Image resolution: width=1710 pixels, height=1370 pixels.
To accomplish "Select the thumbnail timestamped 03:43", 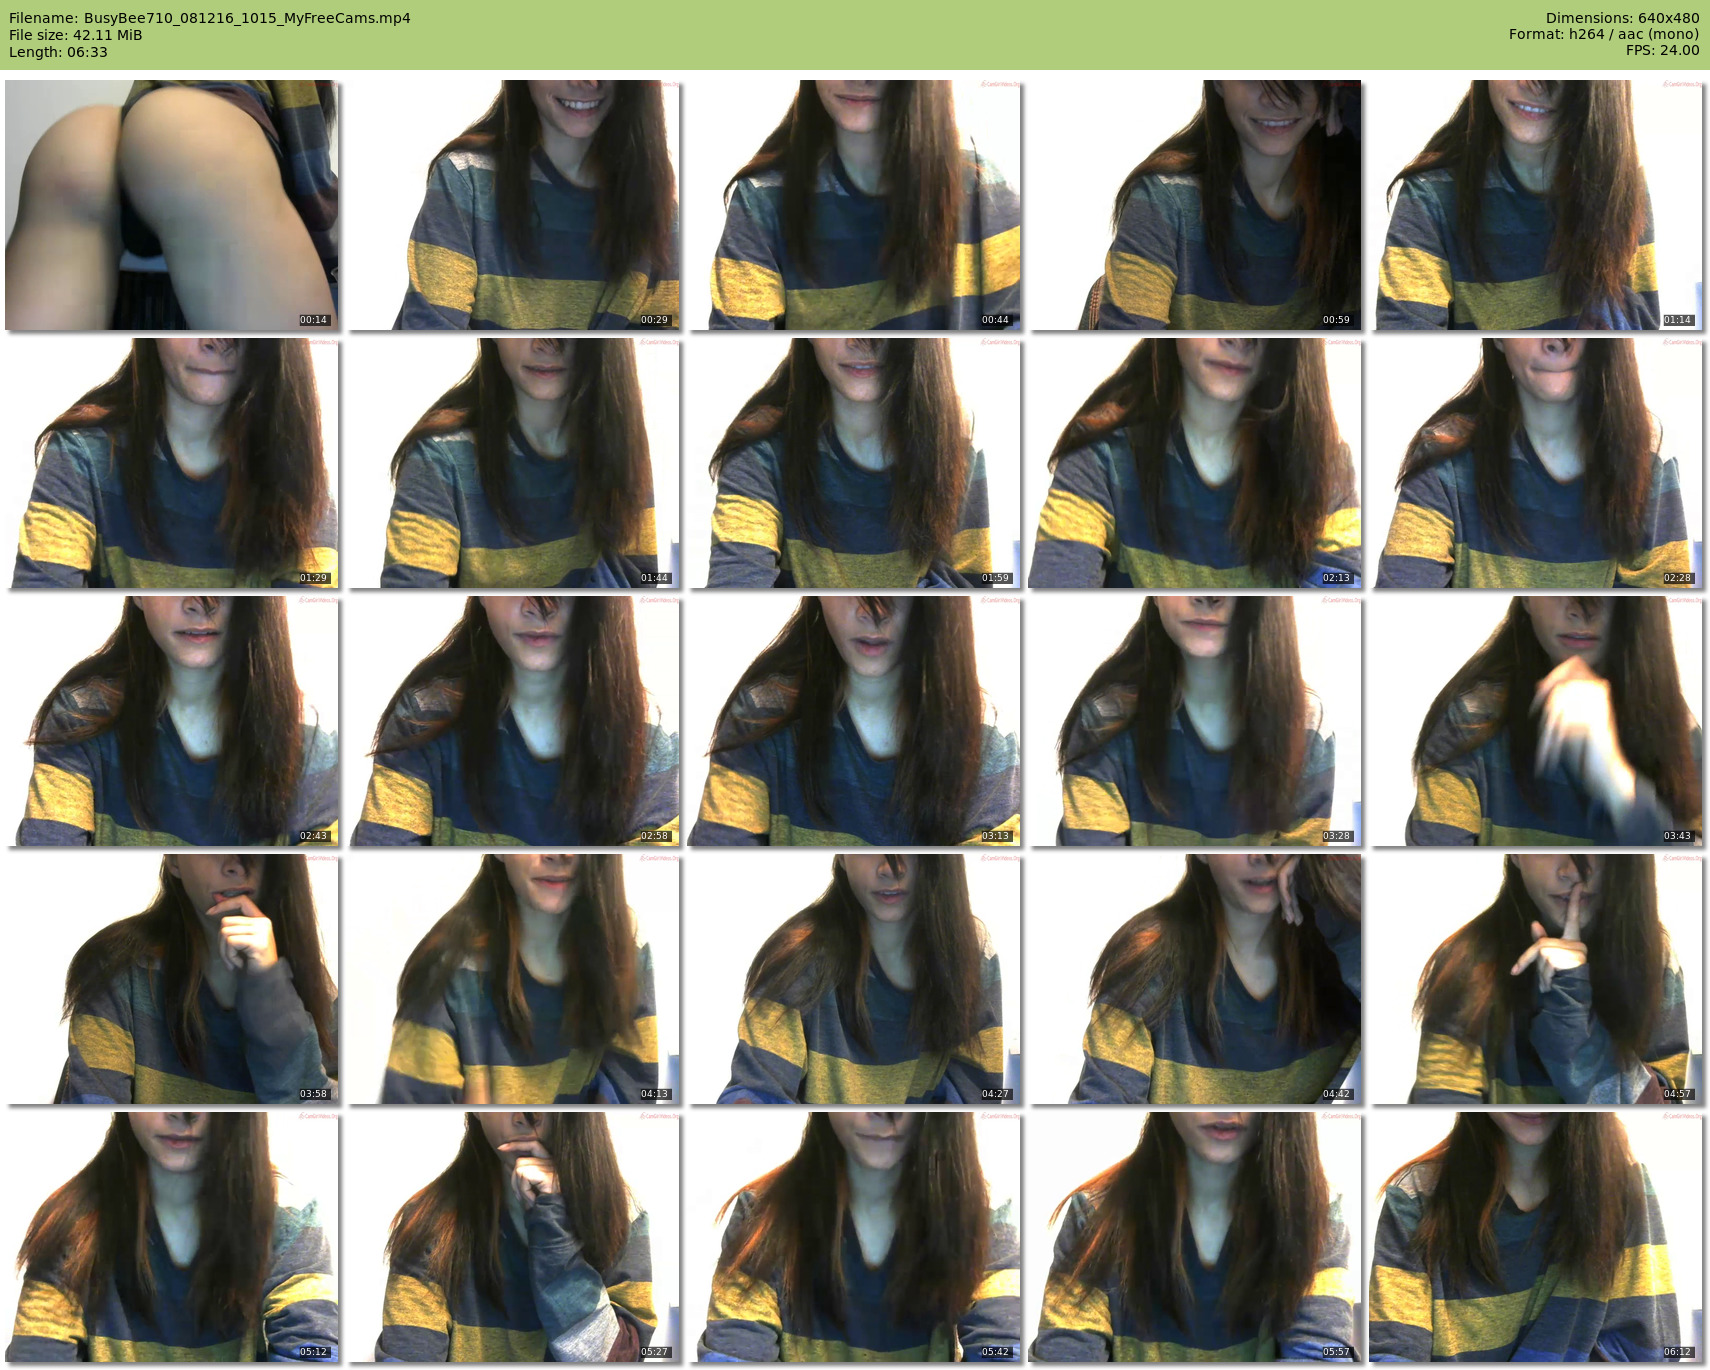I will point(1537,721).
